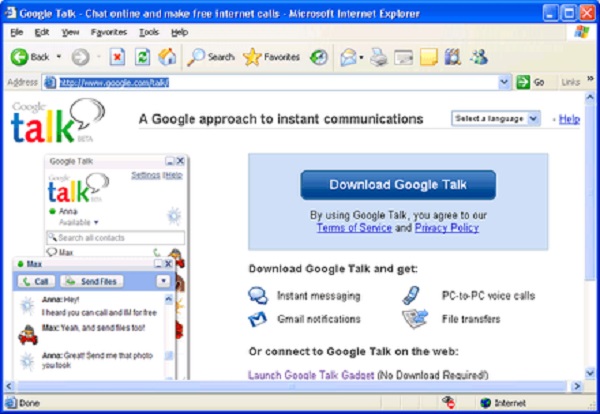Open Favorites star button
The height and width of the screenshot is (414, 600).
272,57
